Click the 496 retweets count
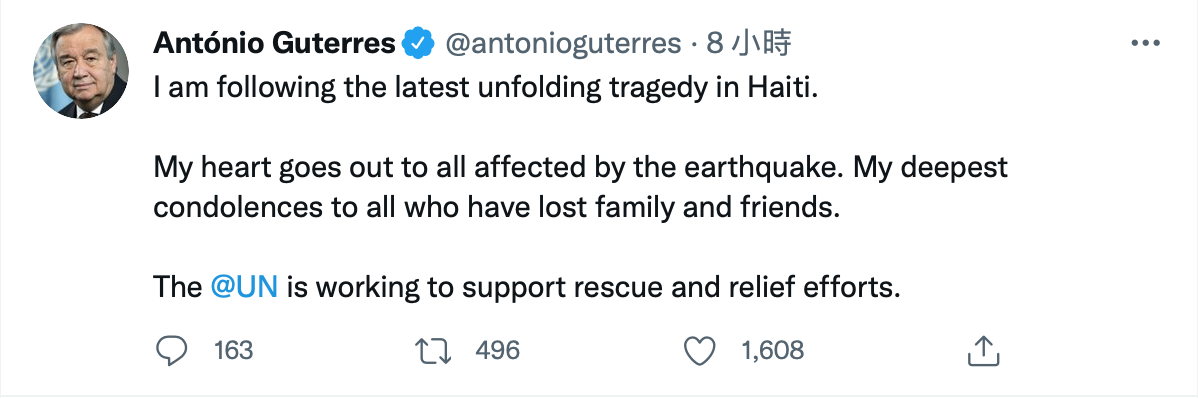 point(497,351)
